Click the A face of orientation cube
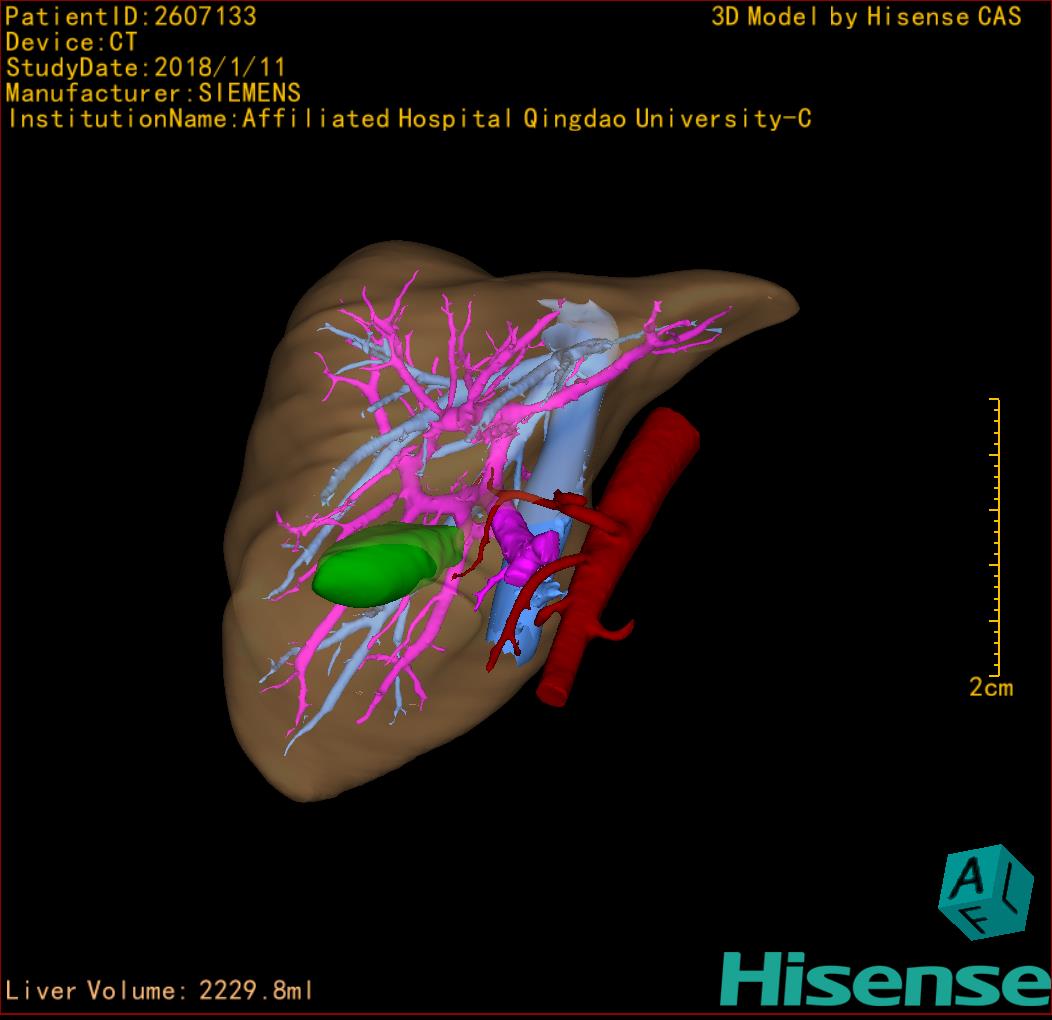 (x=968, y=879)
